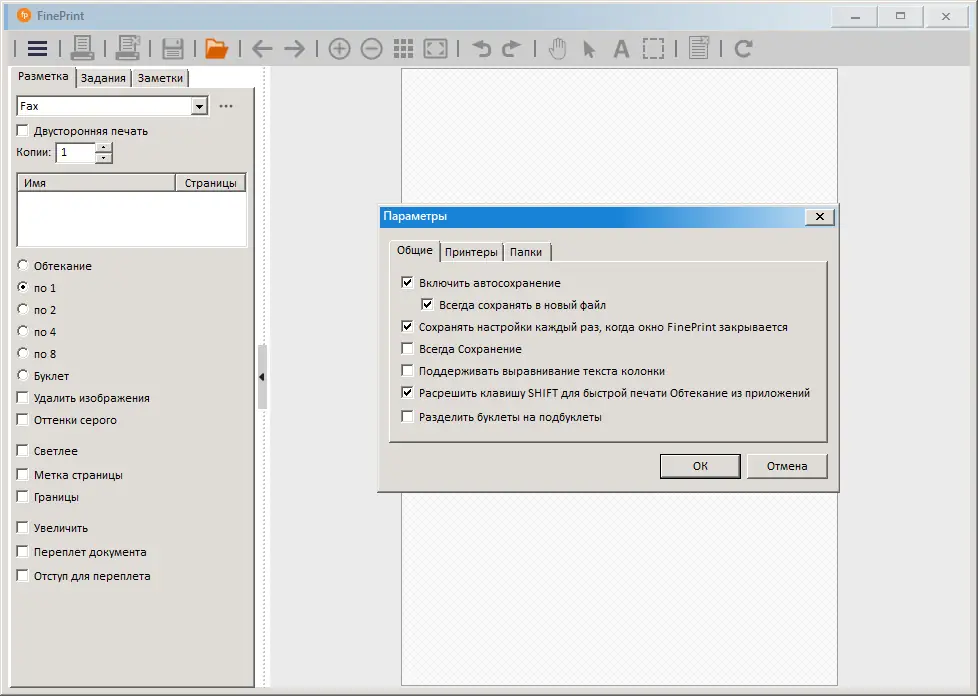
Task: Open the hamburger main menu
Action: 37,48
